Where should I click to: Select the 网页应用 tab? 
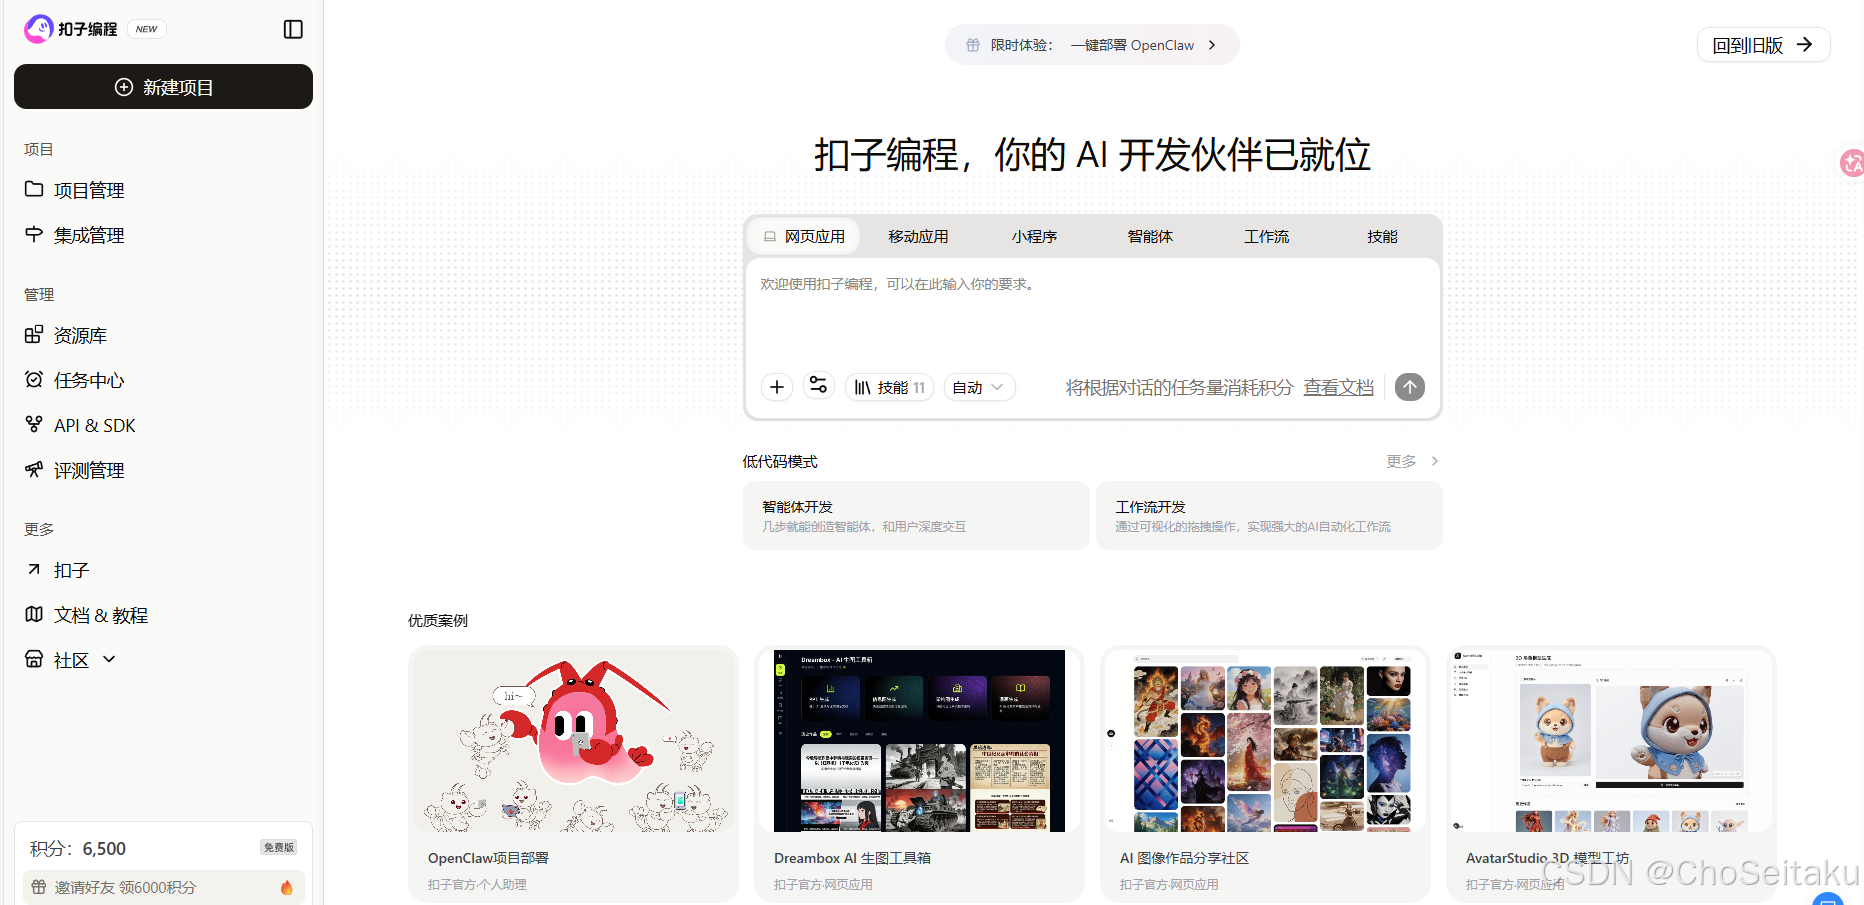(804, 237)
